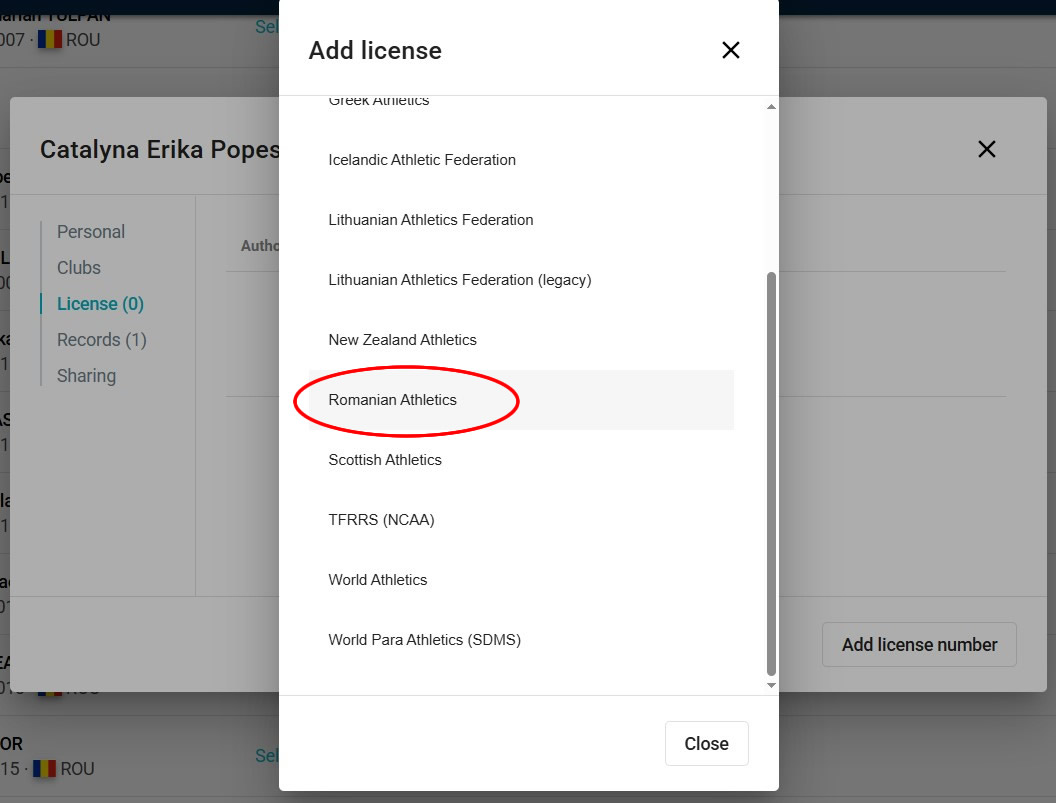This screenshot has width=1056, height=803.
Task: Close the Add license dialog with X
Action: (x=731, y=50)
